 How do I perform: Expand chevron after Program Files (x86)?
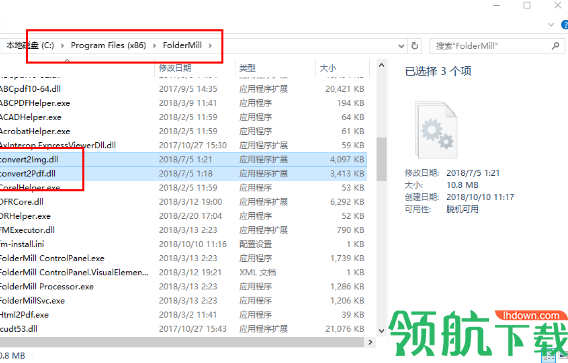click(x=155, y=46)
